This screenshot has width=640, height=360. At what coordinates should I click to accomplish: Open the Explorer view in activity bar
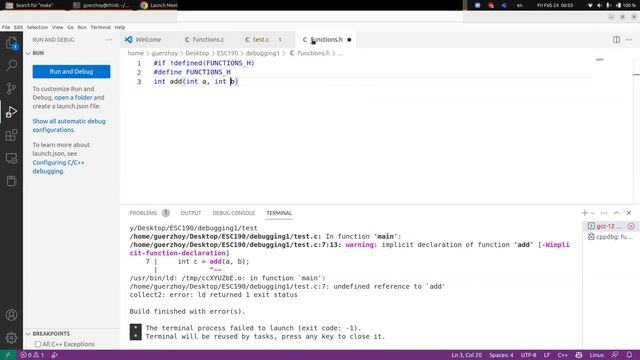click(x=11, y=43)
